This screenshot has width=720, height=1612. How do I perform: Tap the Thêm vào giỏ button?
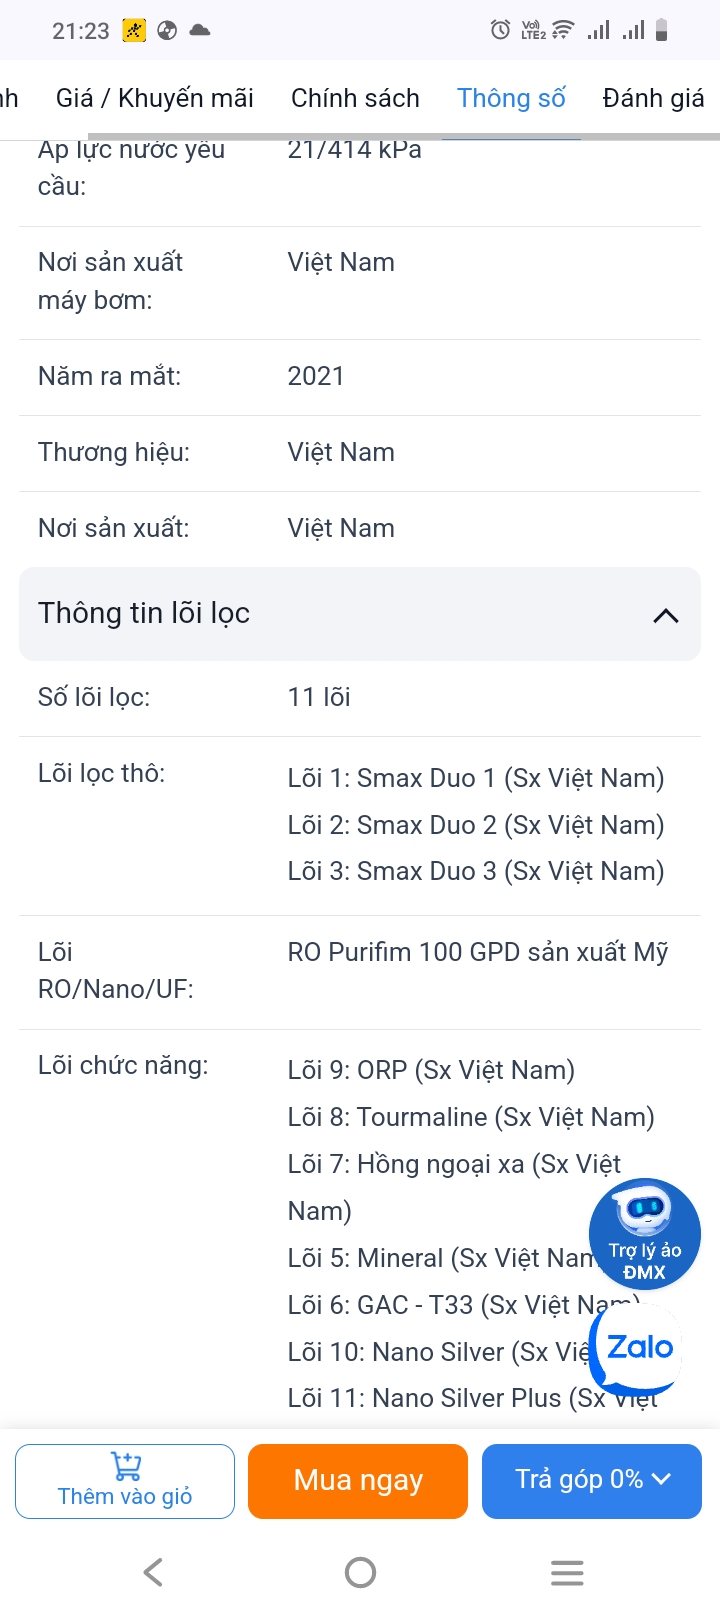tap(125, 1481)
